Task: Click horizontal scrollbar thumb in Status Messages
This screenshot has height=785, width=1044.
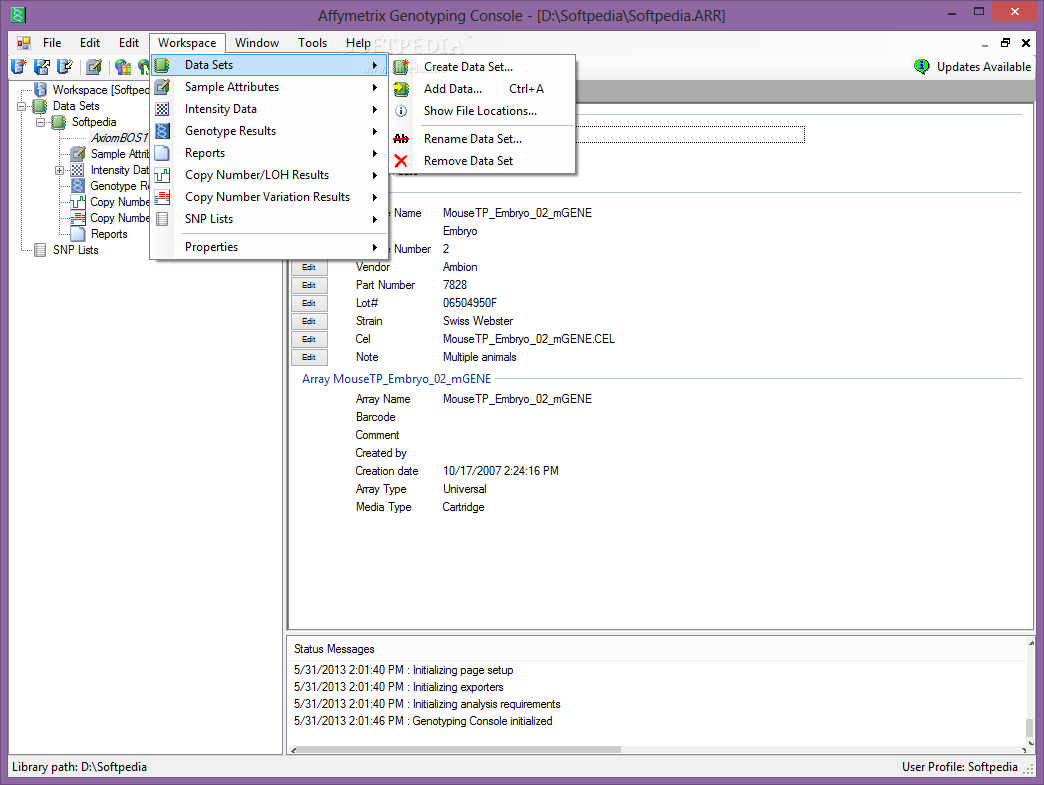Action: coord(459,749)
